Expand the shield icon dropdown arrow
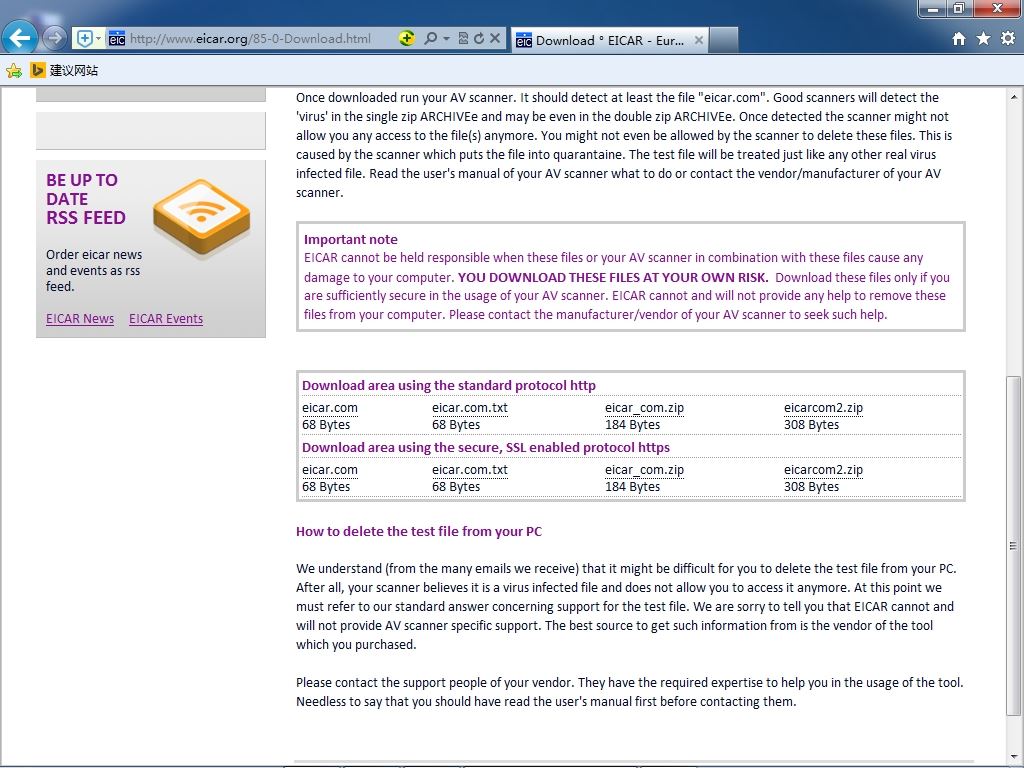 99,39
